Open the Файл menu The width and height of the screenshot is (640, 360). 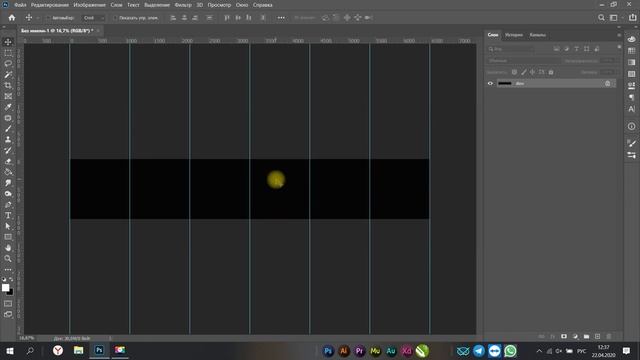coord(20,5)
